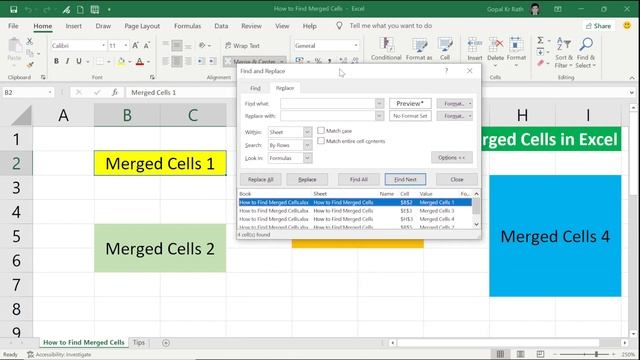The height and width of the screenshot is (360, 640).
Task: Switch to the Tips sheet tab
Action: [x=139, y=342]
